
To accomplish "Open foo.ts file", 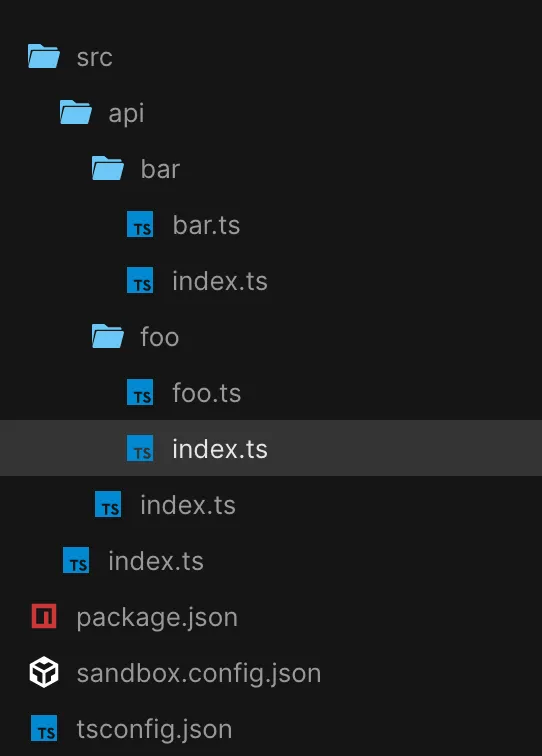I will click(207, 393).
